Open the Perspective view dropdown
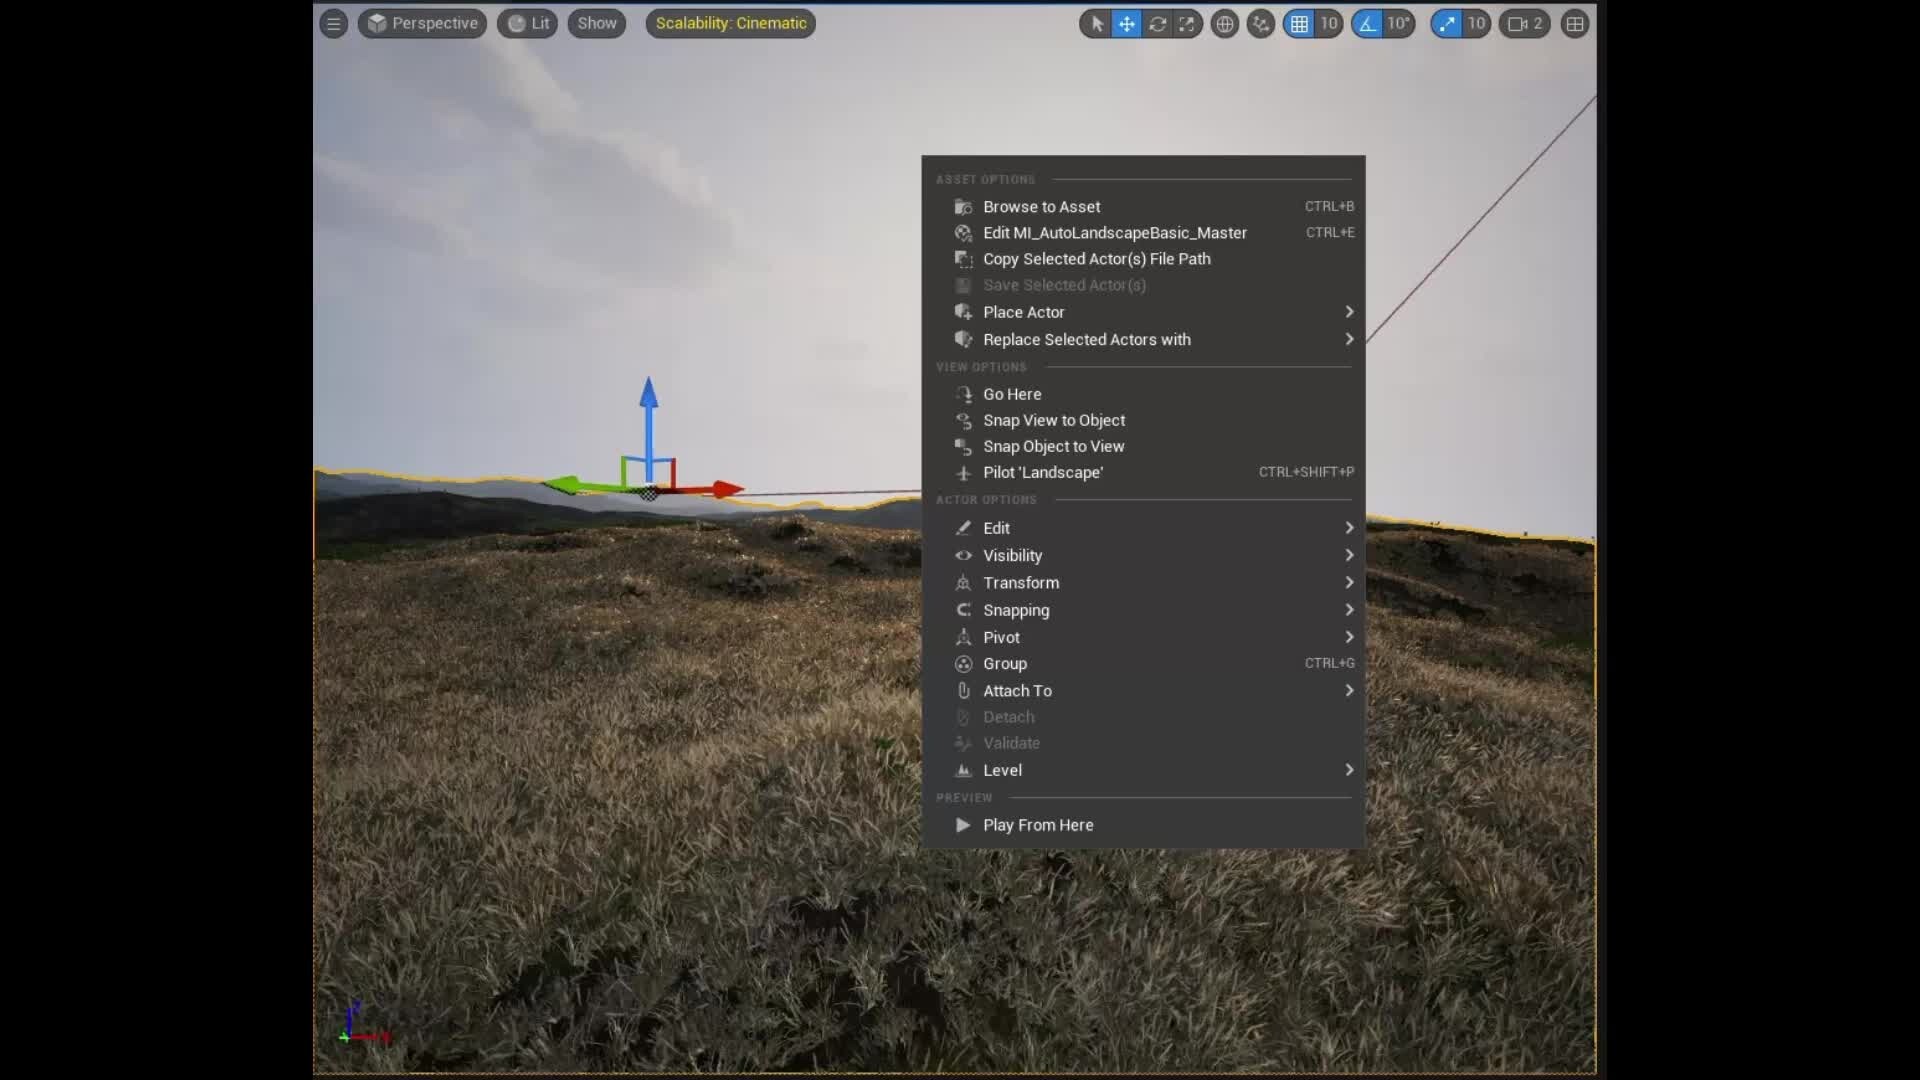 [421, 23]
